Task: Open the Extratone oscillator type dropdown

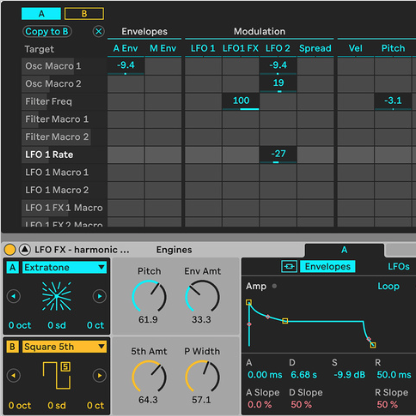Action: click(x=64, y=267)
